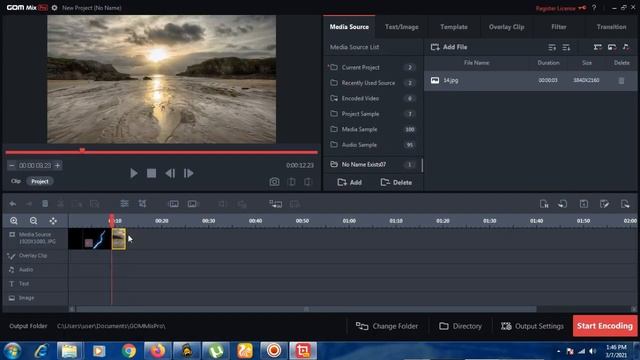
Task: Switch to the Media Source tab
Action: [349, 27]
